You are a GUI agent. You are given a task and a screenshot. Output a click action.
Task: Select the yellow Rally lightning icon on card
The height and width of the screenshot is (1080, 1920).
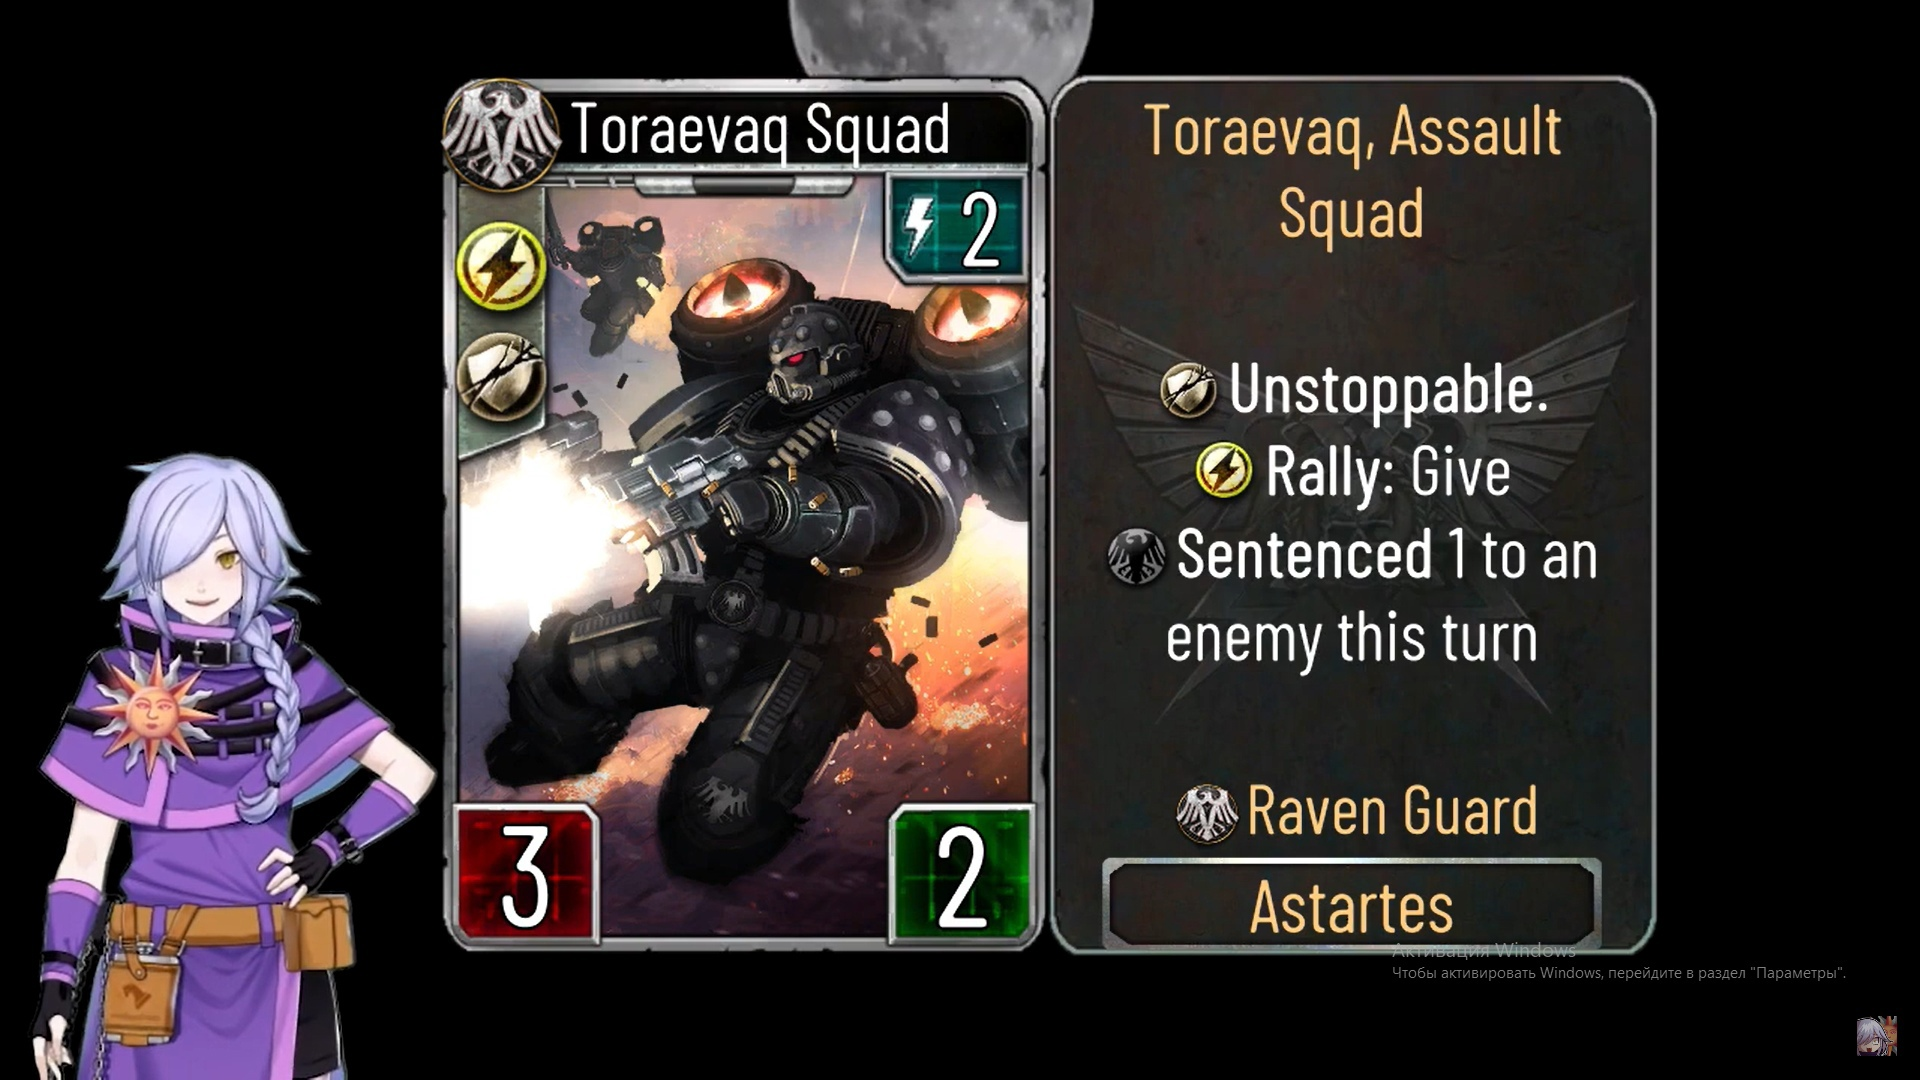tap(501, 265)
